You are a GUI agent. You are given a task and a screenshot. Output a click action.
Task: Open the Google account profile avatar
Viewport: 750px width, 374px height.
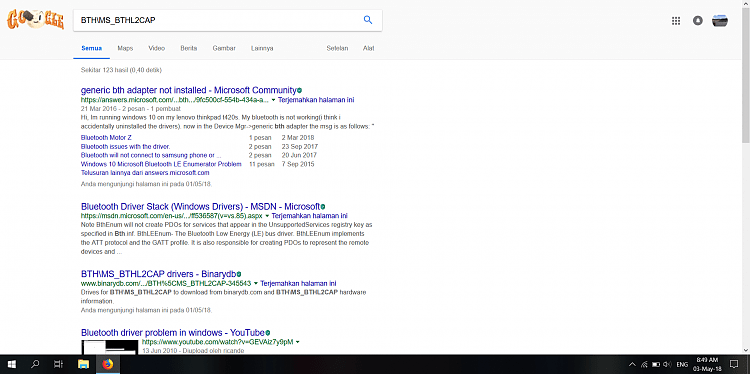click(720, 21)
